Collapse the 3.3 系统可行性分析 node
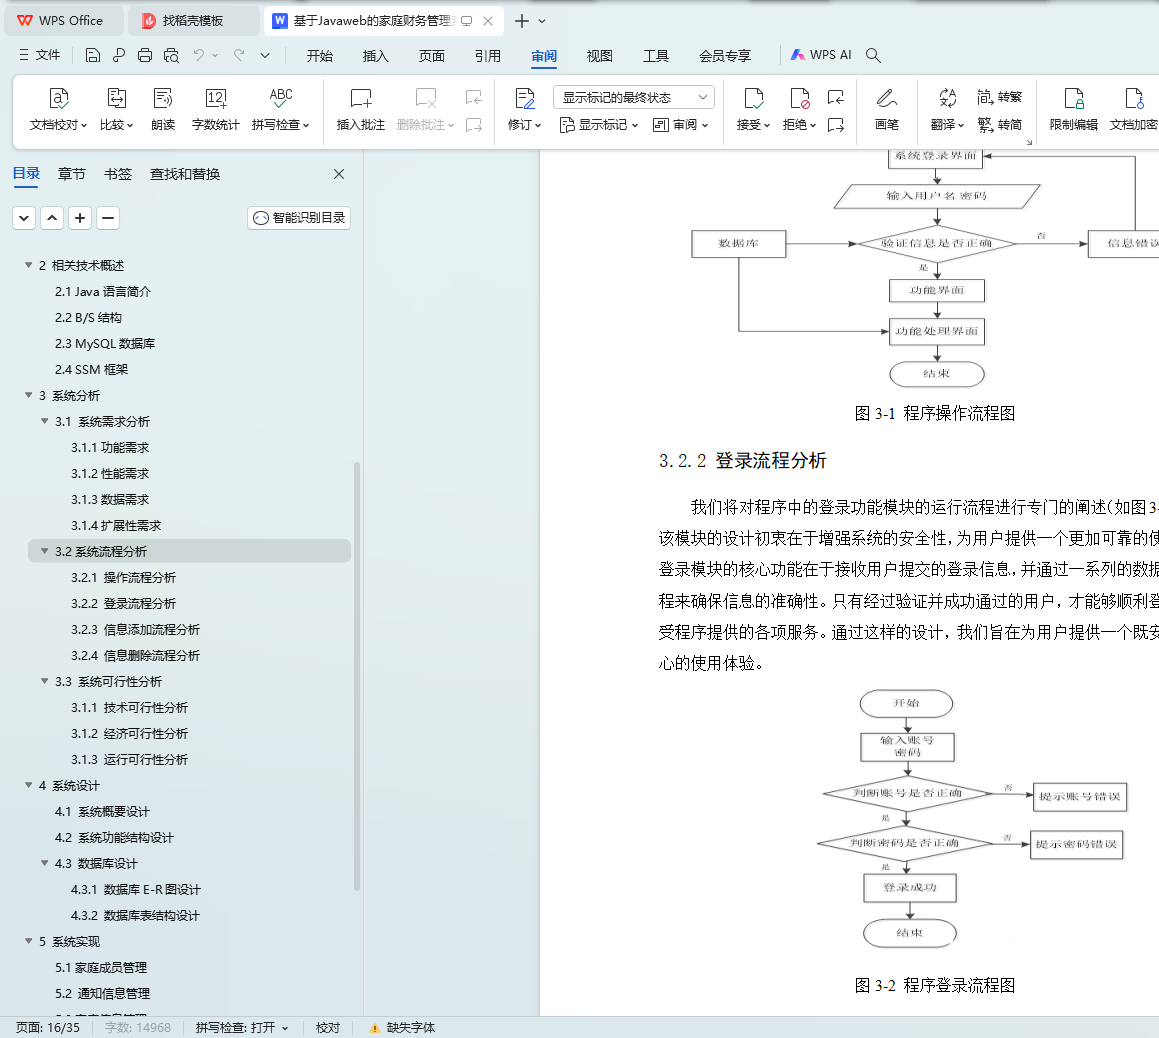The image size is (1159, 1038). [44, 681]
